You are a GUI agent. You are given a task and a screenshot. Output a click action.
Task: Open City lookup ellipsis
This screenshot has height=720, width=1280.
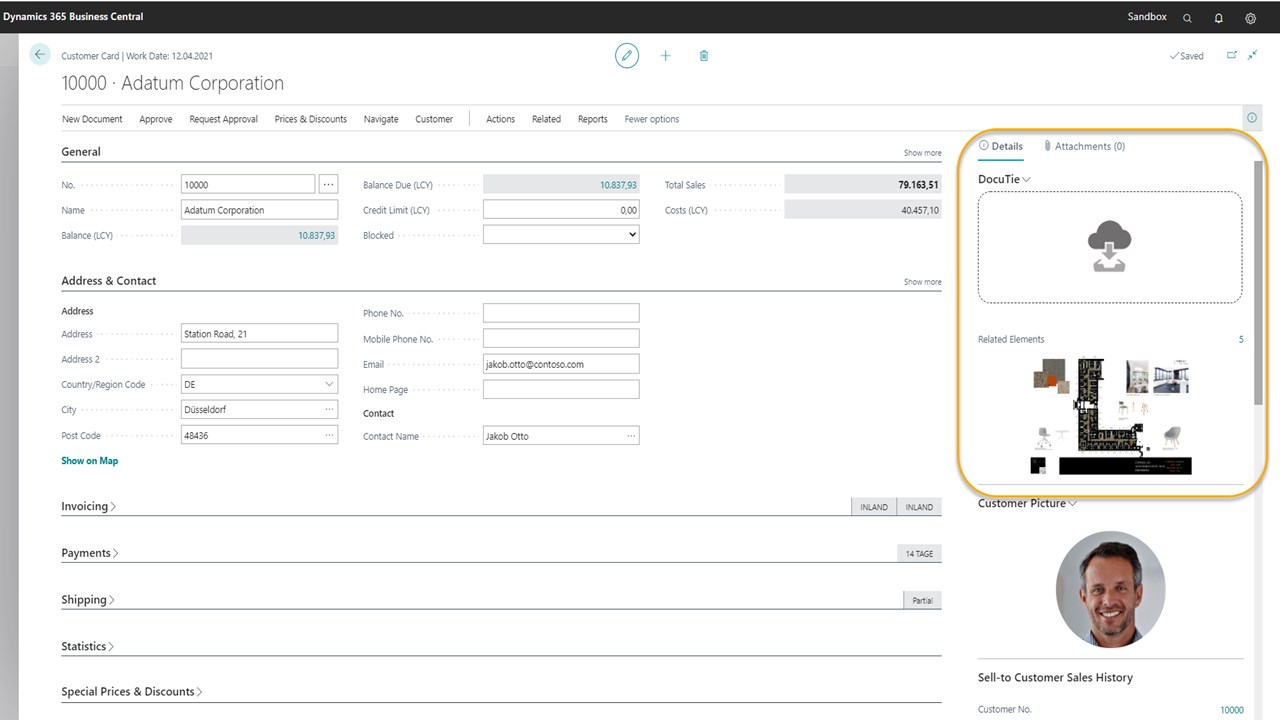(329, 410)
